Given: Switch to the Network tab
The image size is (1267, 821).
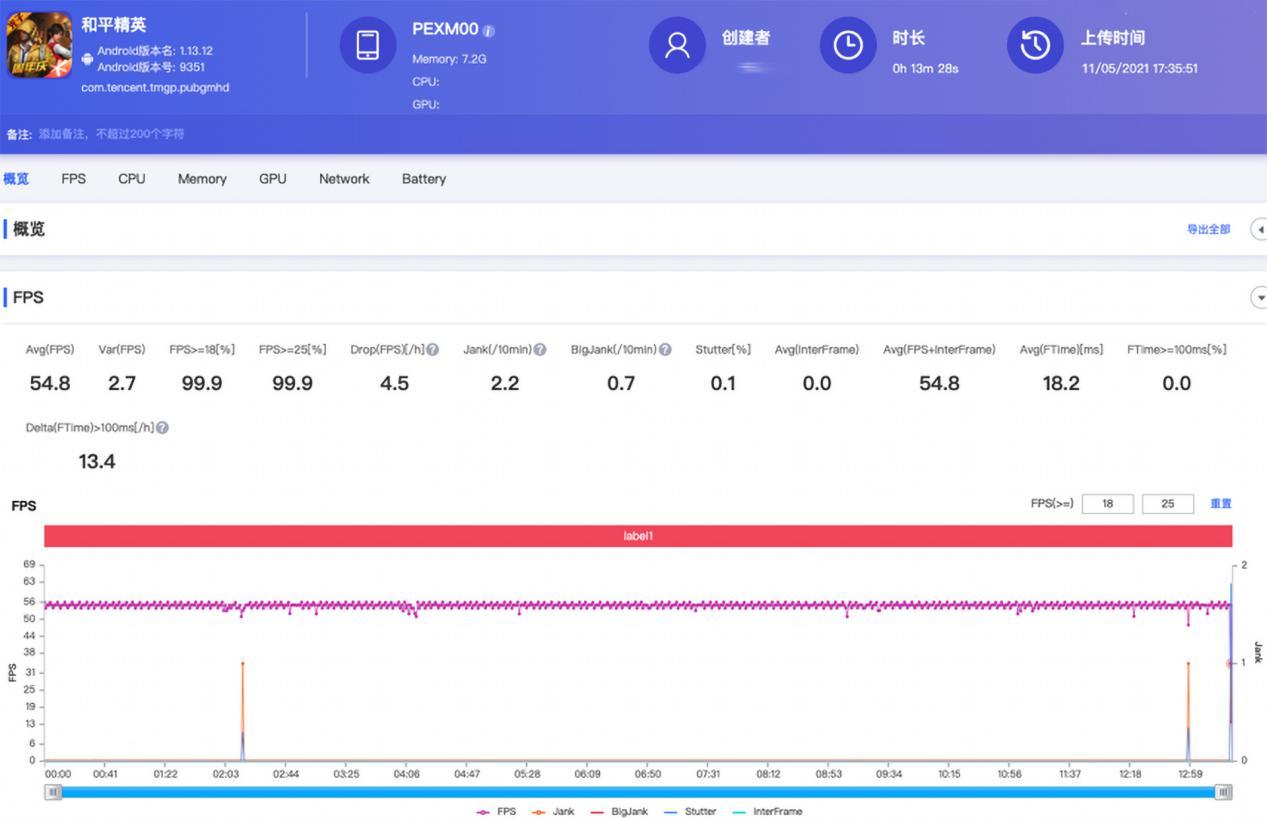Looking at the screenshot, I should click(344, 179).
